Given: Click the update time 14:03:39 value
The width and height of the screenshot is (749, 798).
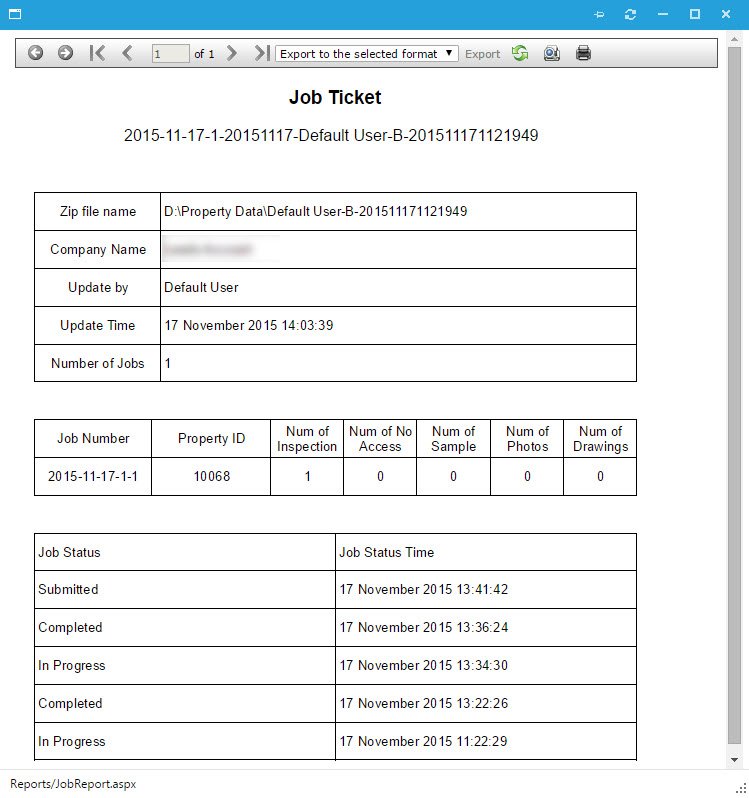Looking at the screenshot, I should point(248,325).
